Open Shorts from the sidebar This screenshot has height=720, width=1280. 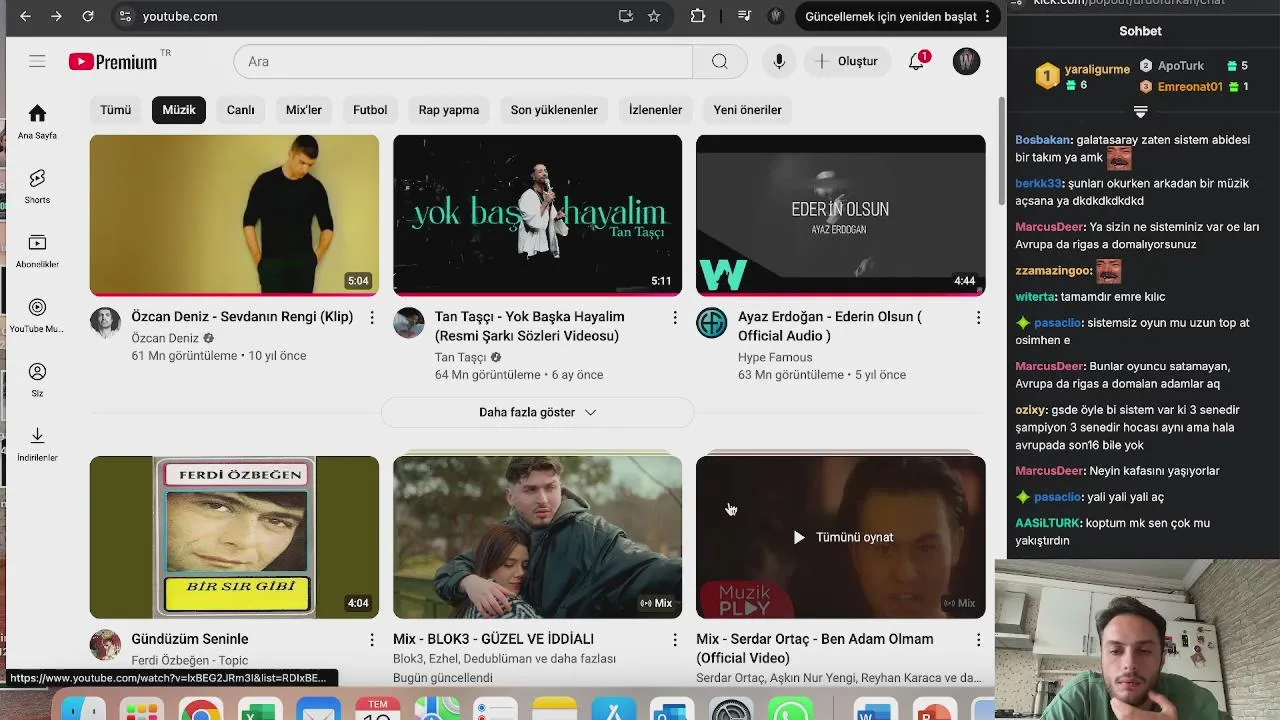pos(37,186)
